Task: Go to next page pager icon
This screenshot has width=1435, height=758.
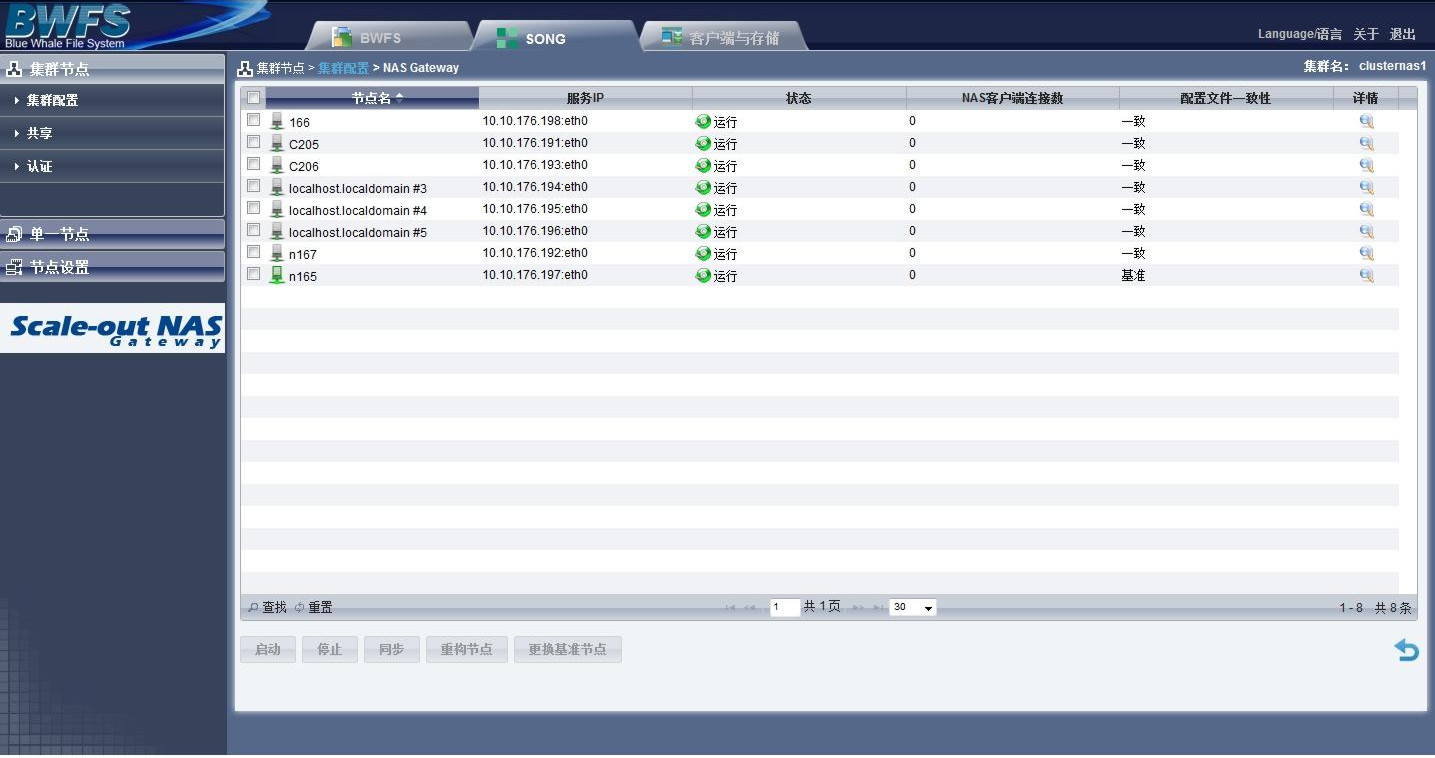Action: [x=858, y=608]
